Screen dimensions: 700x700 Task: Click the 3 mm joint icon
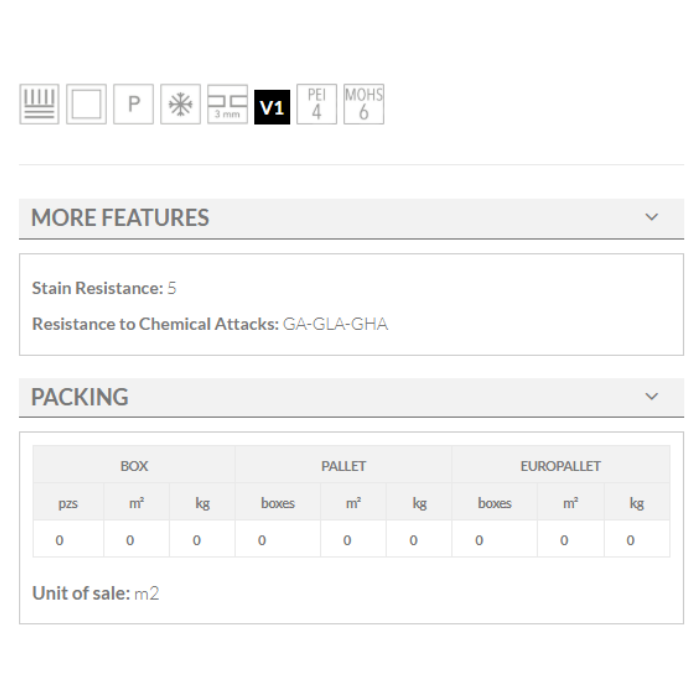point(227,105)
